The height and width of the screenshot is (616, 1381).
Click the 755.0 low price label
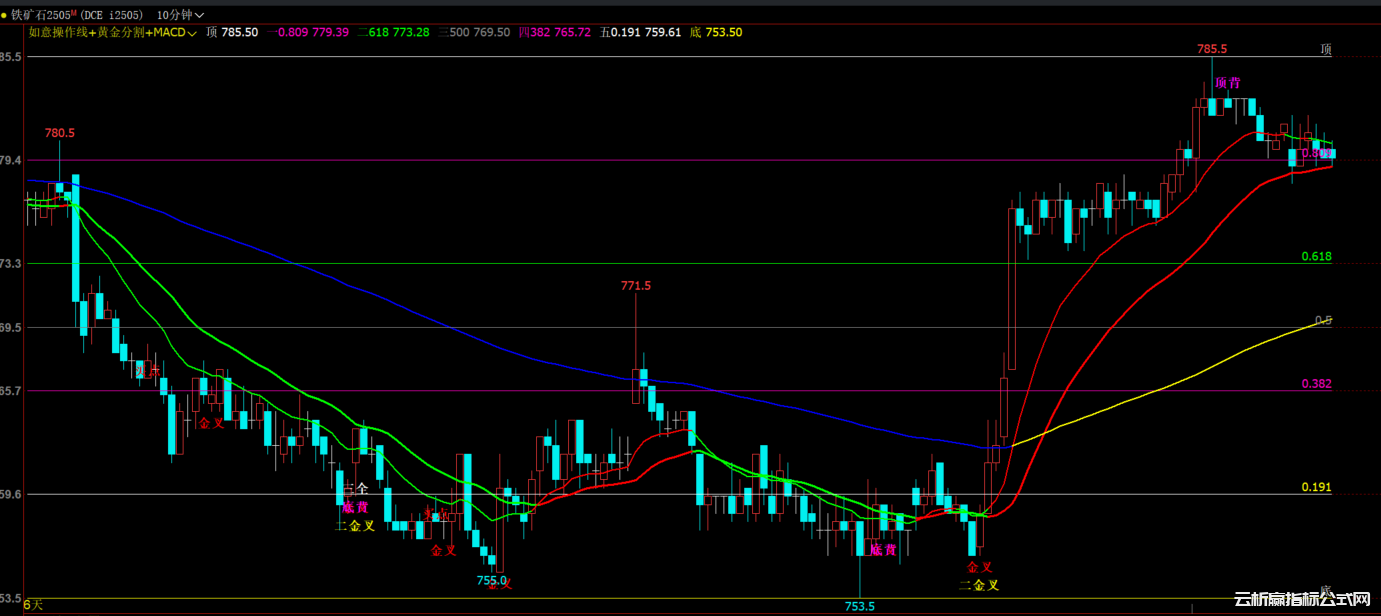click(x=491, y=580)
